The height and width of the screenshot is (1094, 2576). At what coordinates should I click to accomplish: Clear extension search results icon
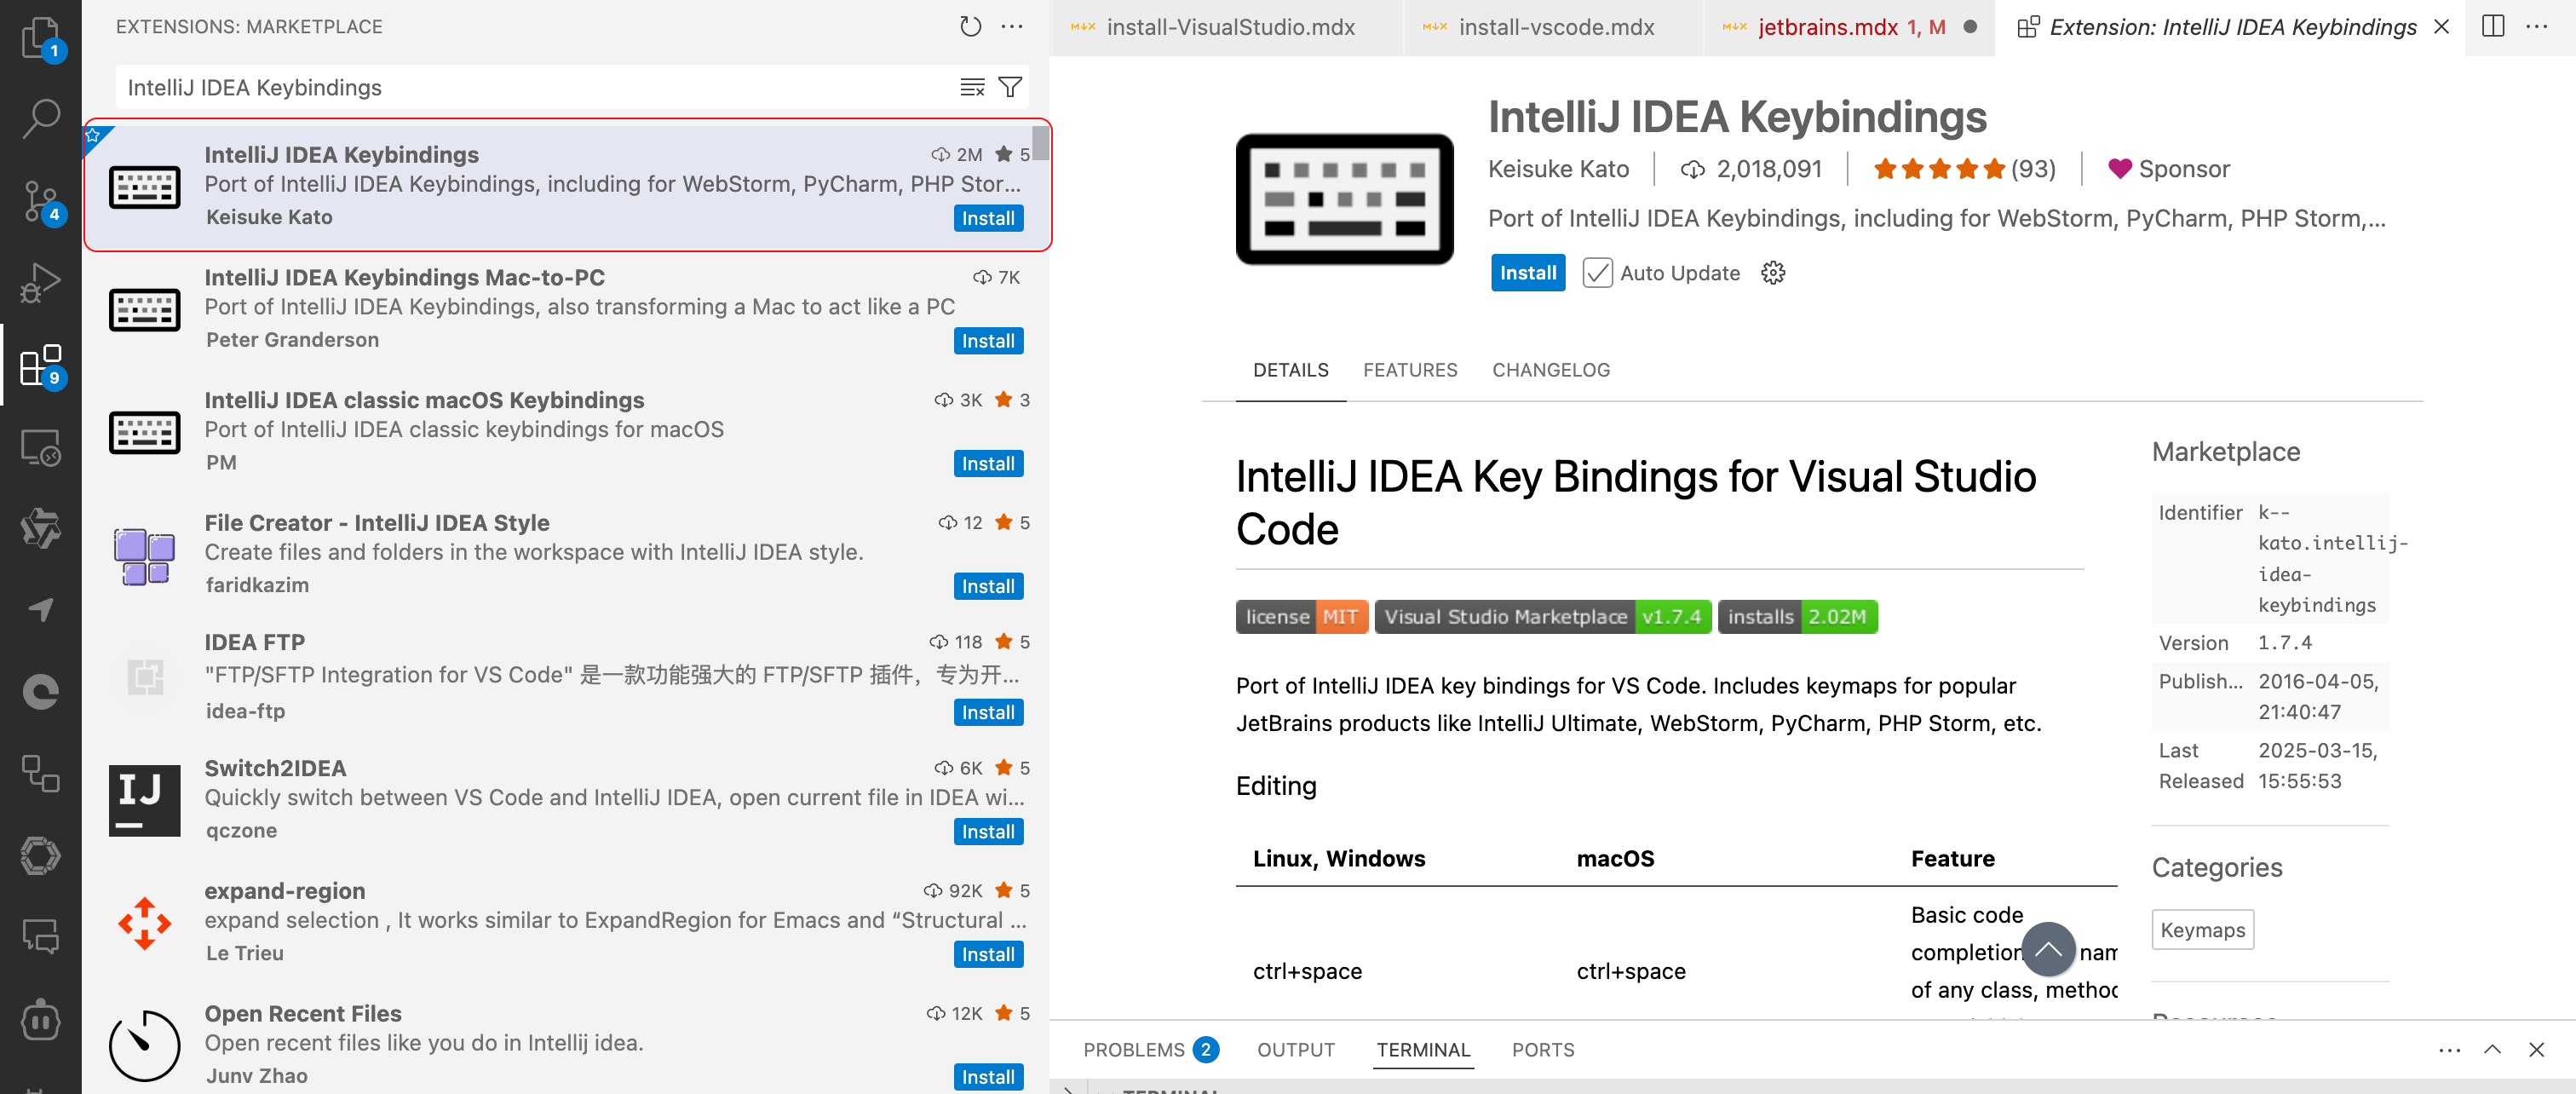[x=972, y=87]
